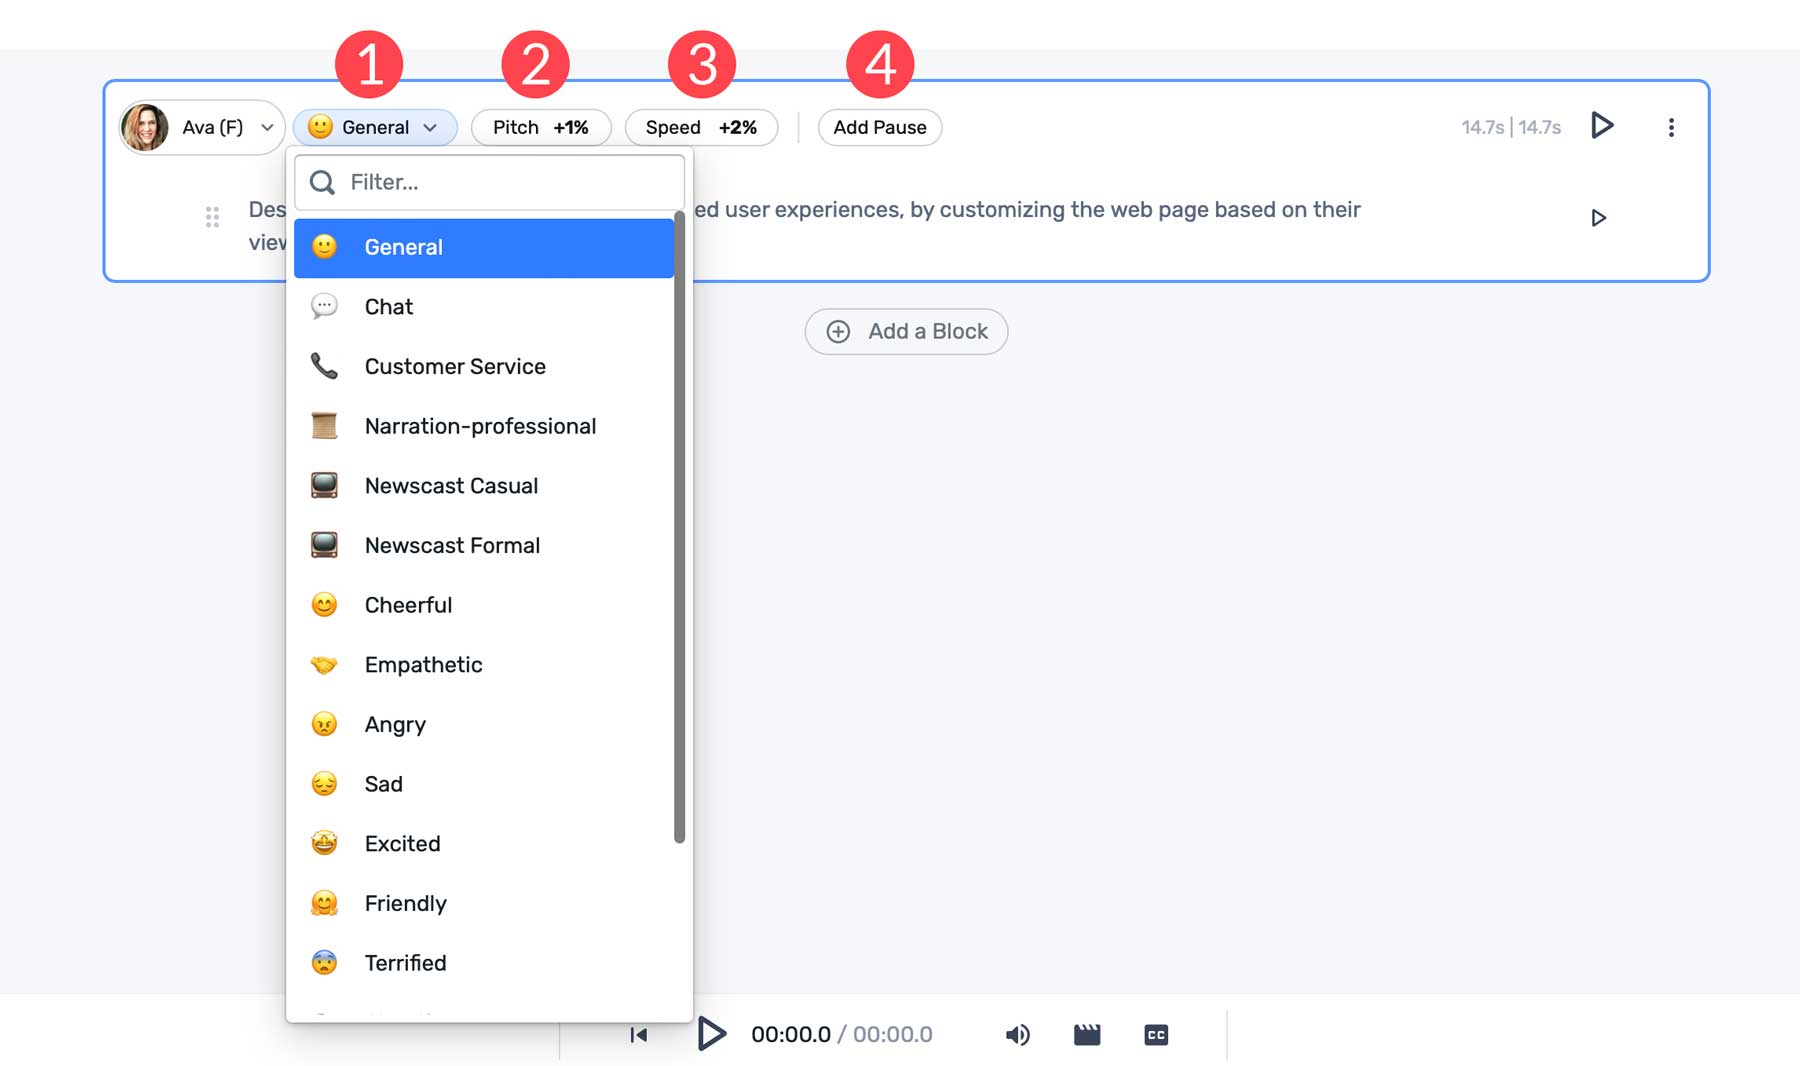Click Add a Block
Screen dimensions: 1800x1066
pos(905,331)
